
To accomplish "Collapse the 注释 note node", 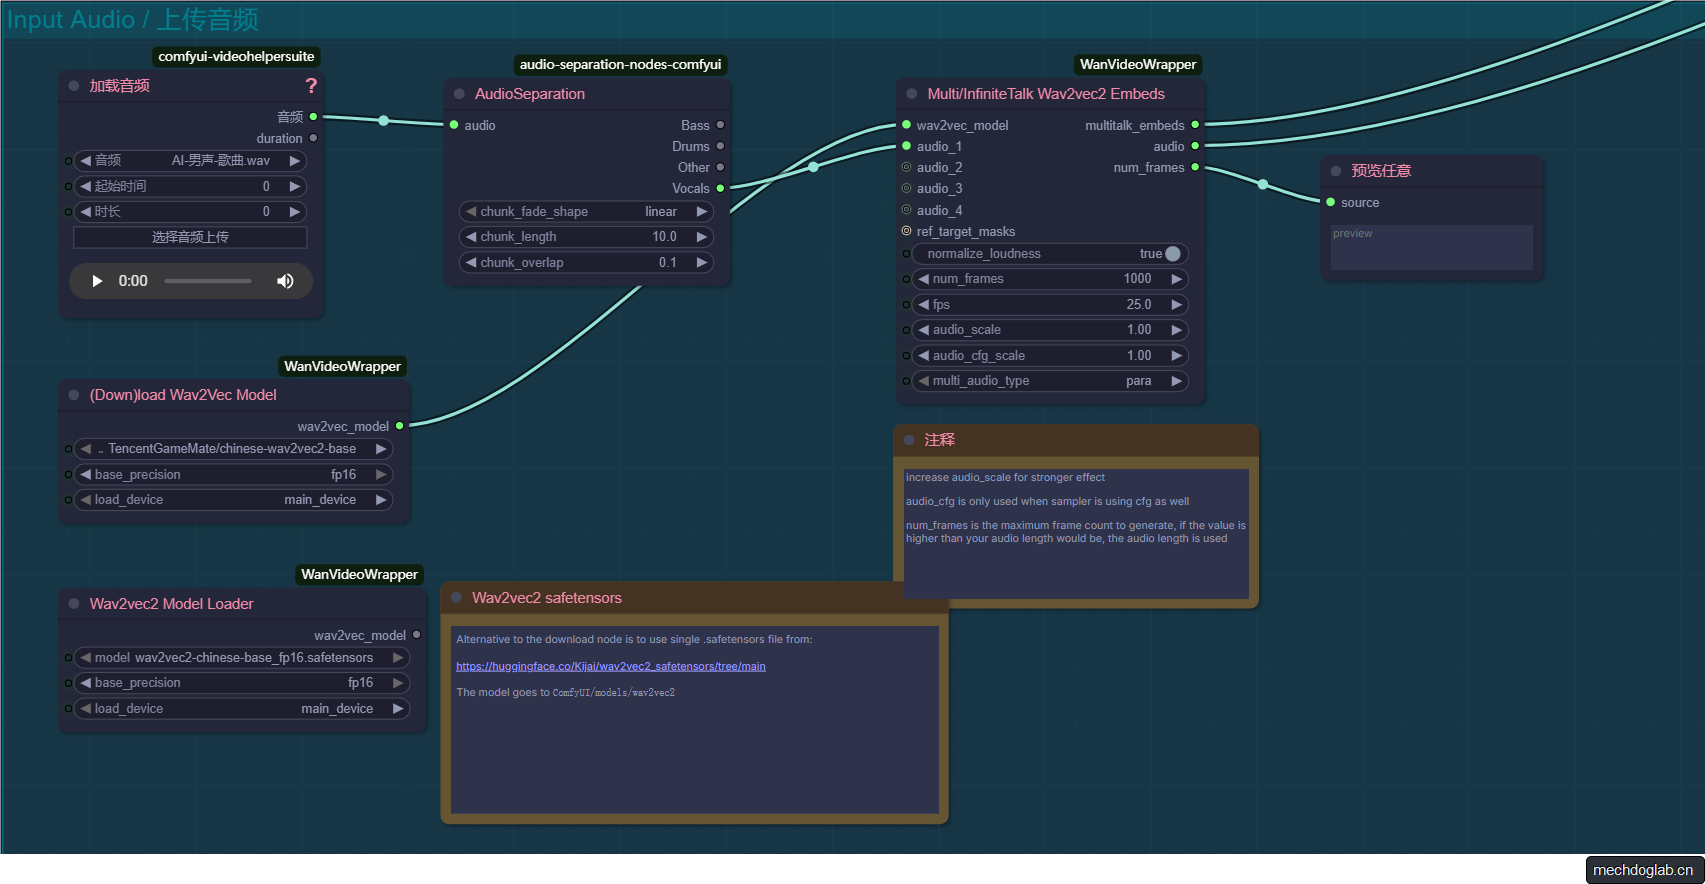I will (x=909, y=440).
